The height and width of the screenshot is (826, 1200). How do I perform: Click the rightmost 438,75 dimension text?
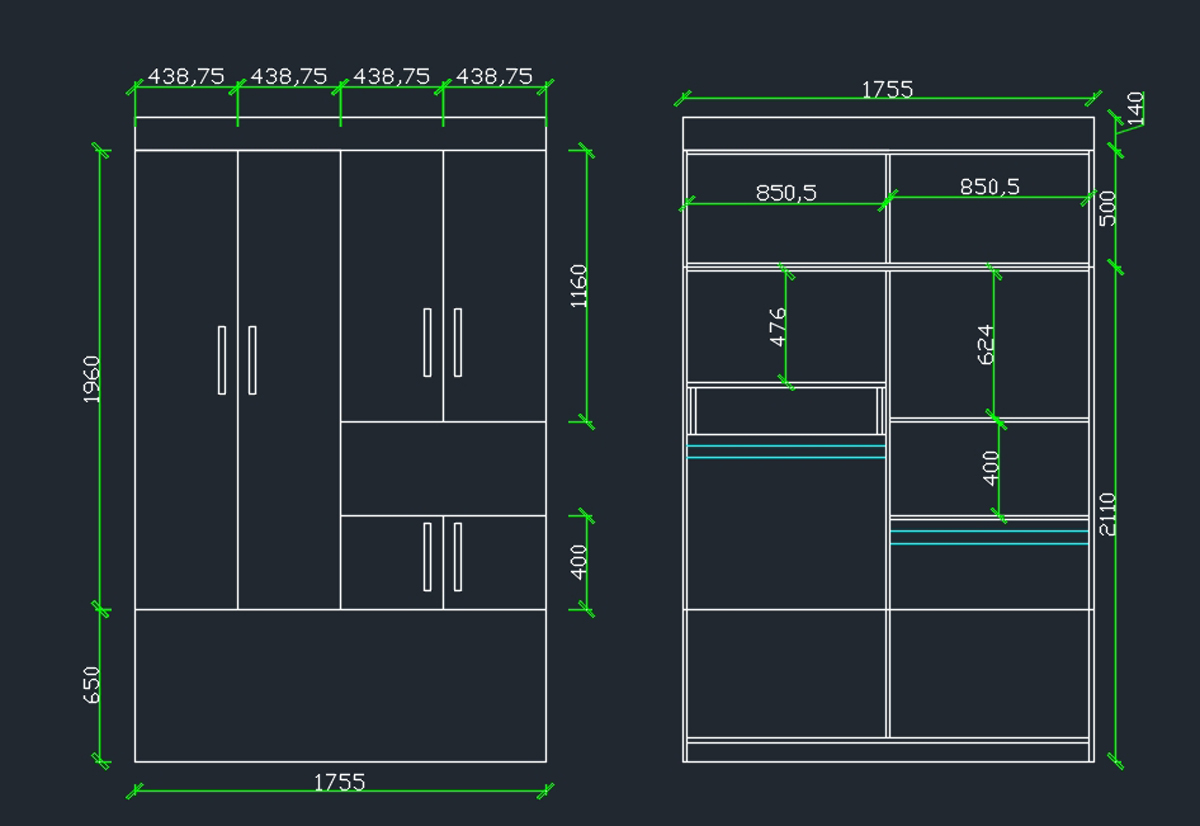[x=494, y=76]
